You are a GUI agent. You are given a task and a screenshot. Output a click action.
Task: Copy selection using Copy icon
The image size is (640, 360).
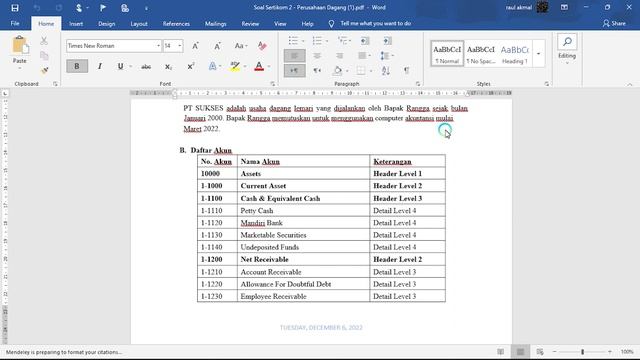click(x=44, y=56)
